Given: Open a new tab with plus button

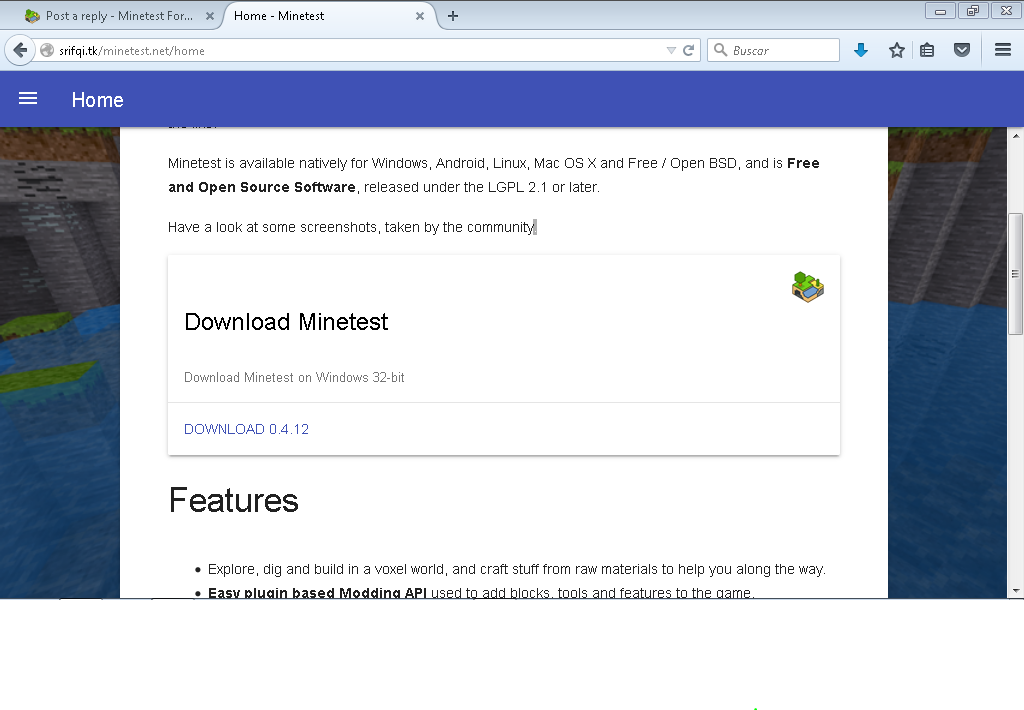Looking at the screenshot, I should 453,16.
